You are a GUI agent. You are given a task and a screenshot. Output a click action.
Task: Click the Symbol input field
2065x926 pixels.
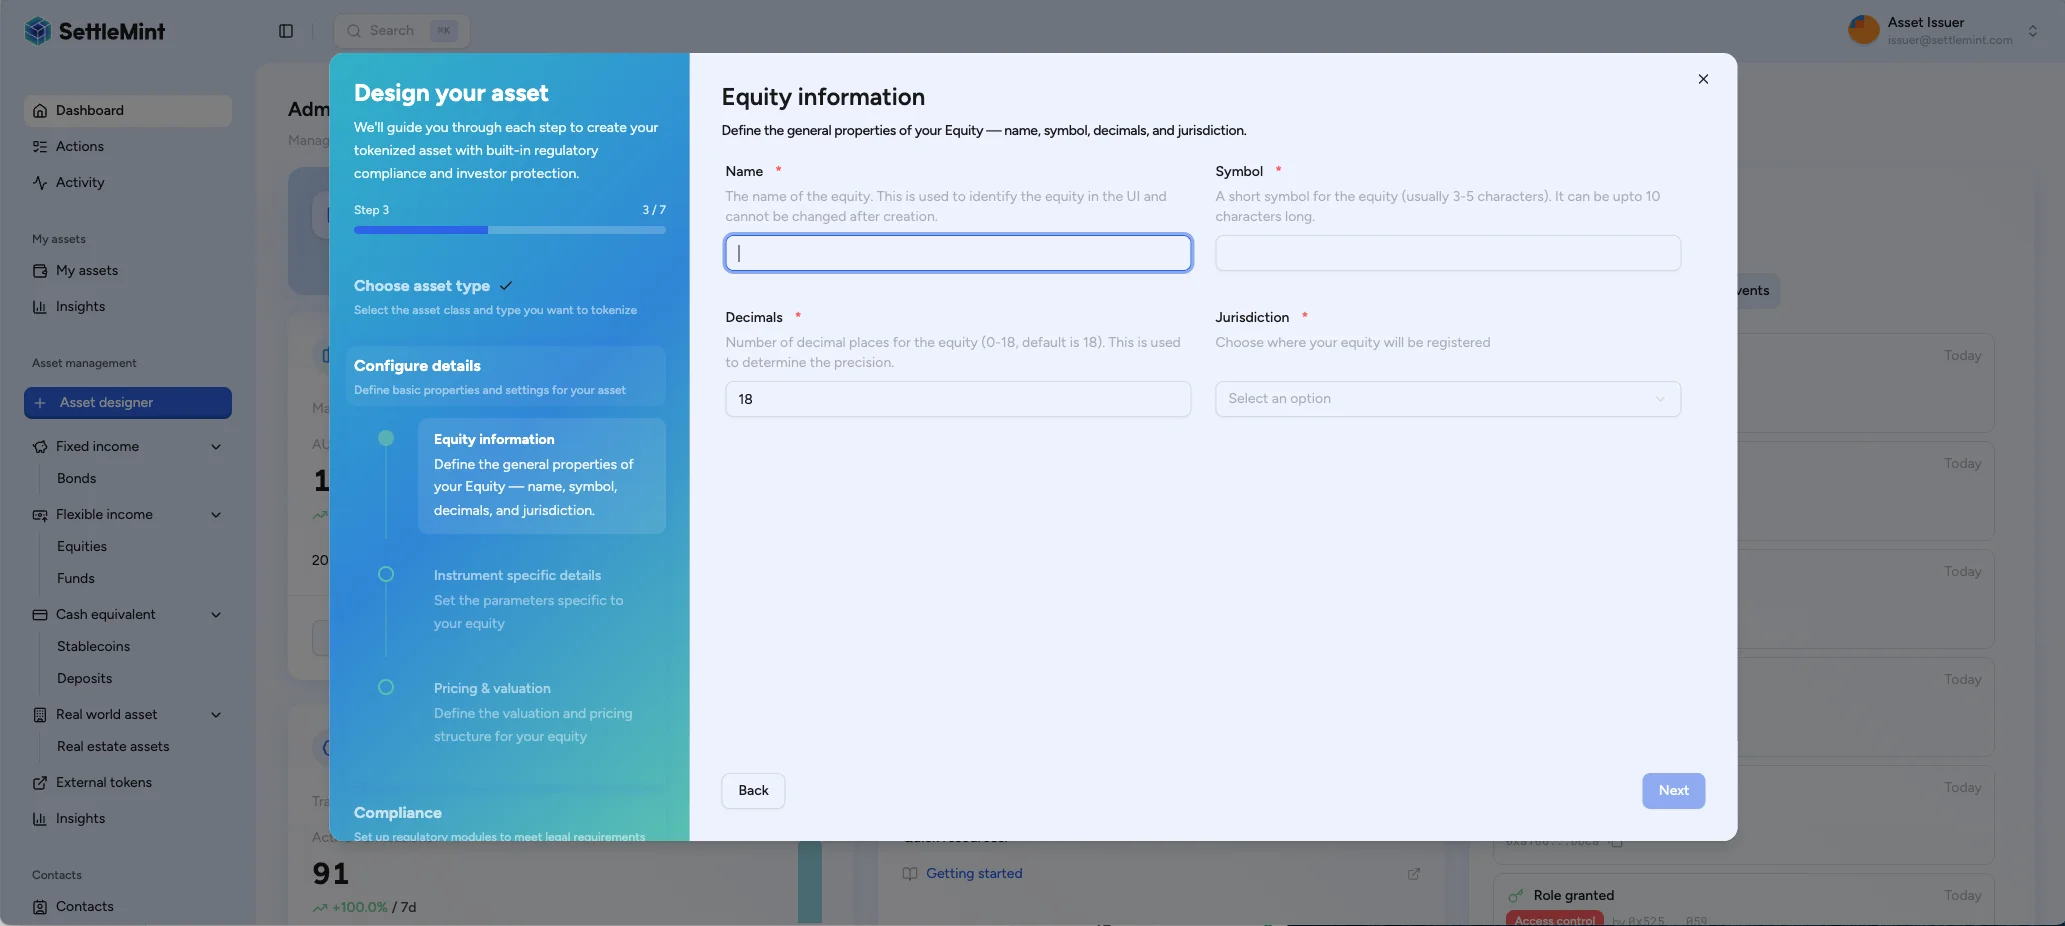[1447, 253]
